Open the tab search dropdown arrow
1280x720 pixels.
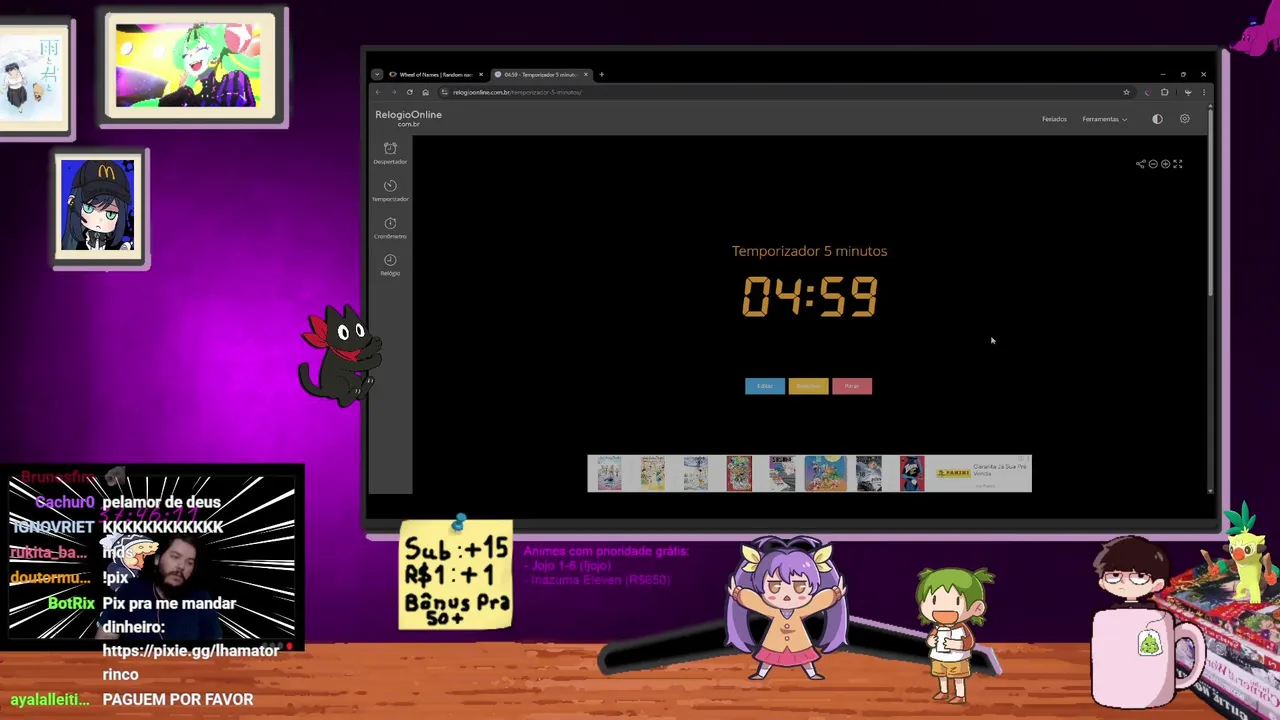[x=376, y=74]
